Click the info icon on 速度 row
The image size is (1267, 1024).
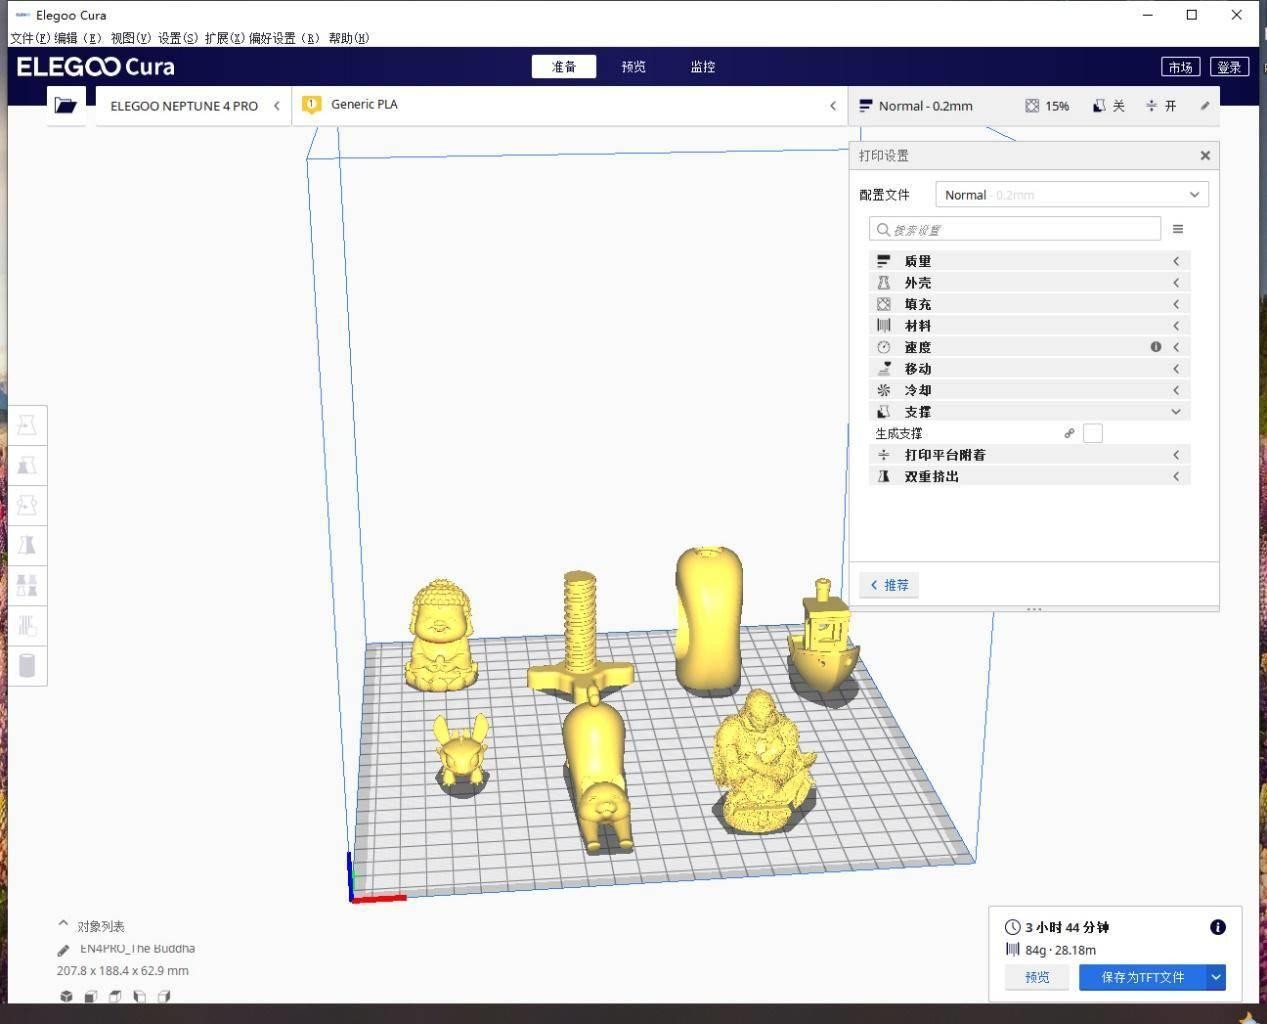(1156, 347)
